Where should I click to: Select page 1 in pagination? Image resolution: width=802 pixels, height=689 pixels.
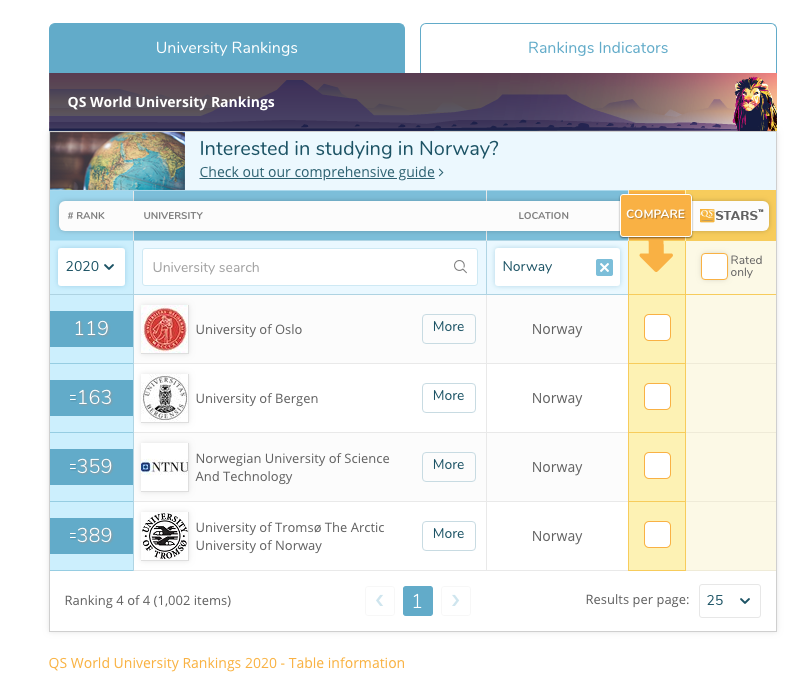(x=418, y=601)
